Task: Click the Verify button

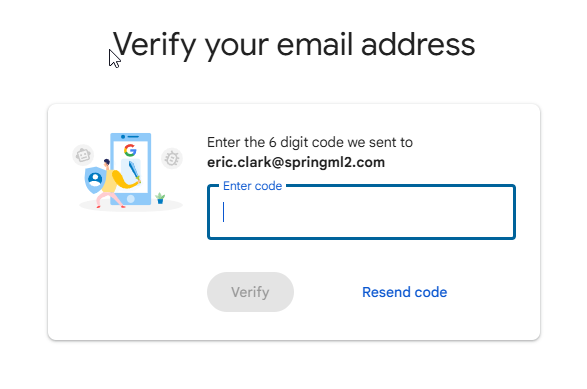Action: tap(250, 292)
